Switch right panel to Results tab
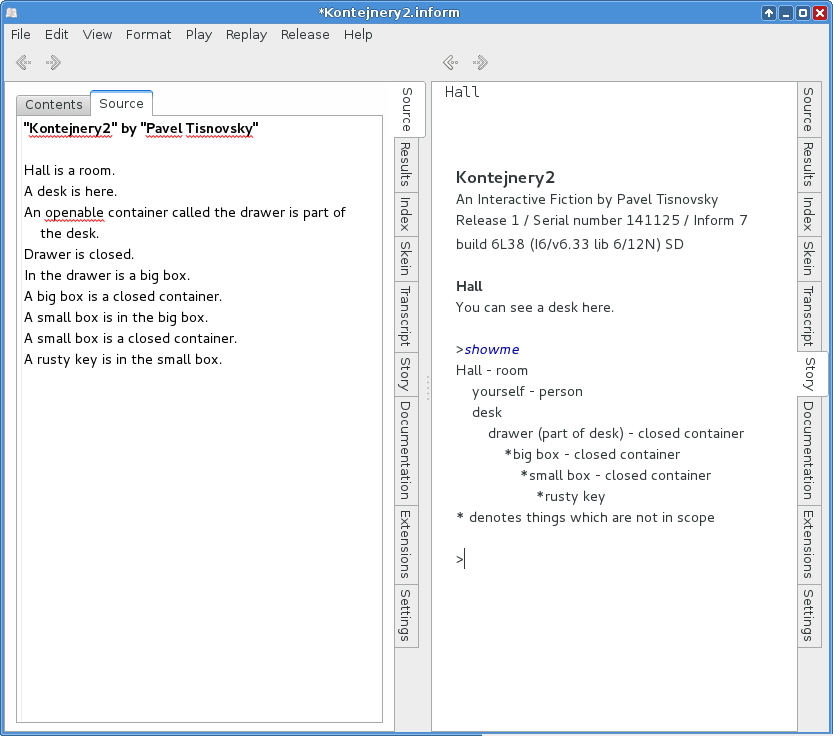This screenshot has width=833, height=736. (x=809, y=164)
